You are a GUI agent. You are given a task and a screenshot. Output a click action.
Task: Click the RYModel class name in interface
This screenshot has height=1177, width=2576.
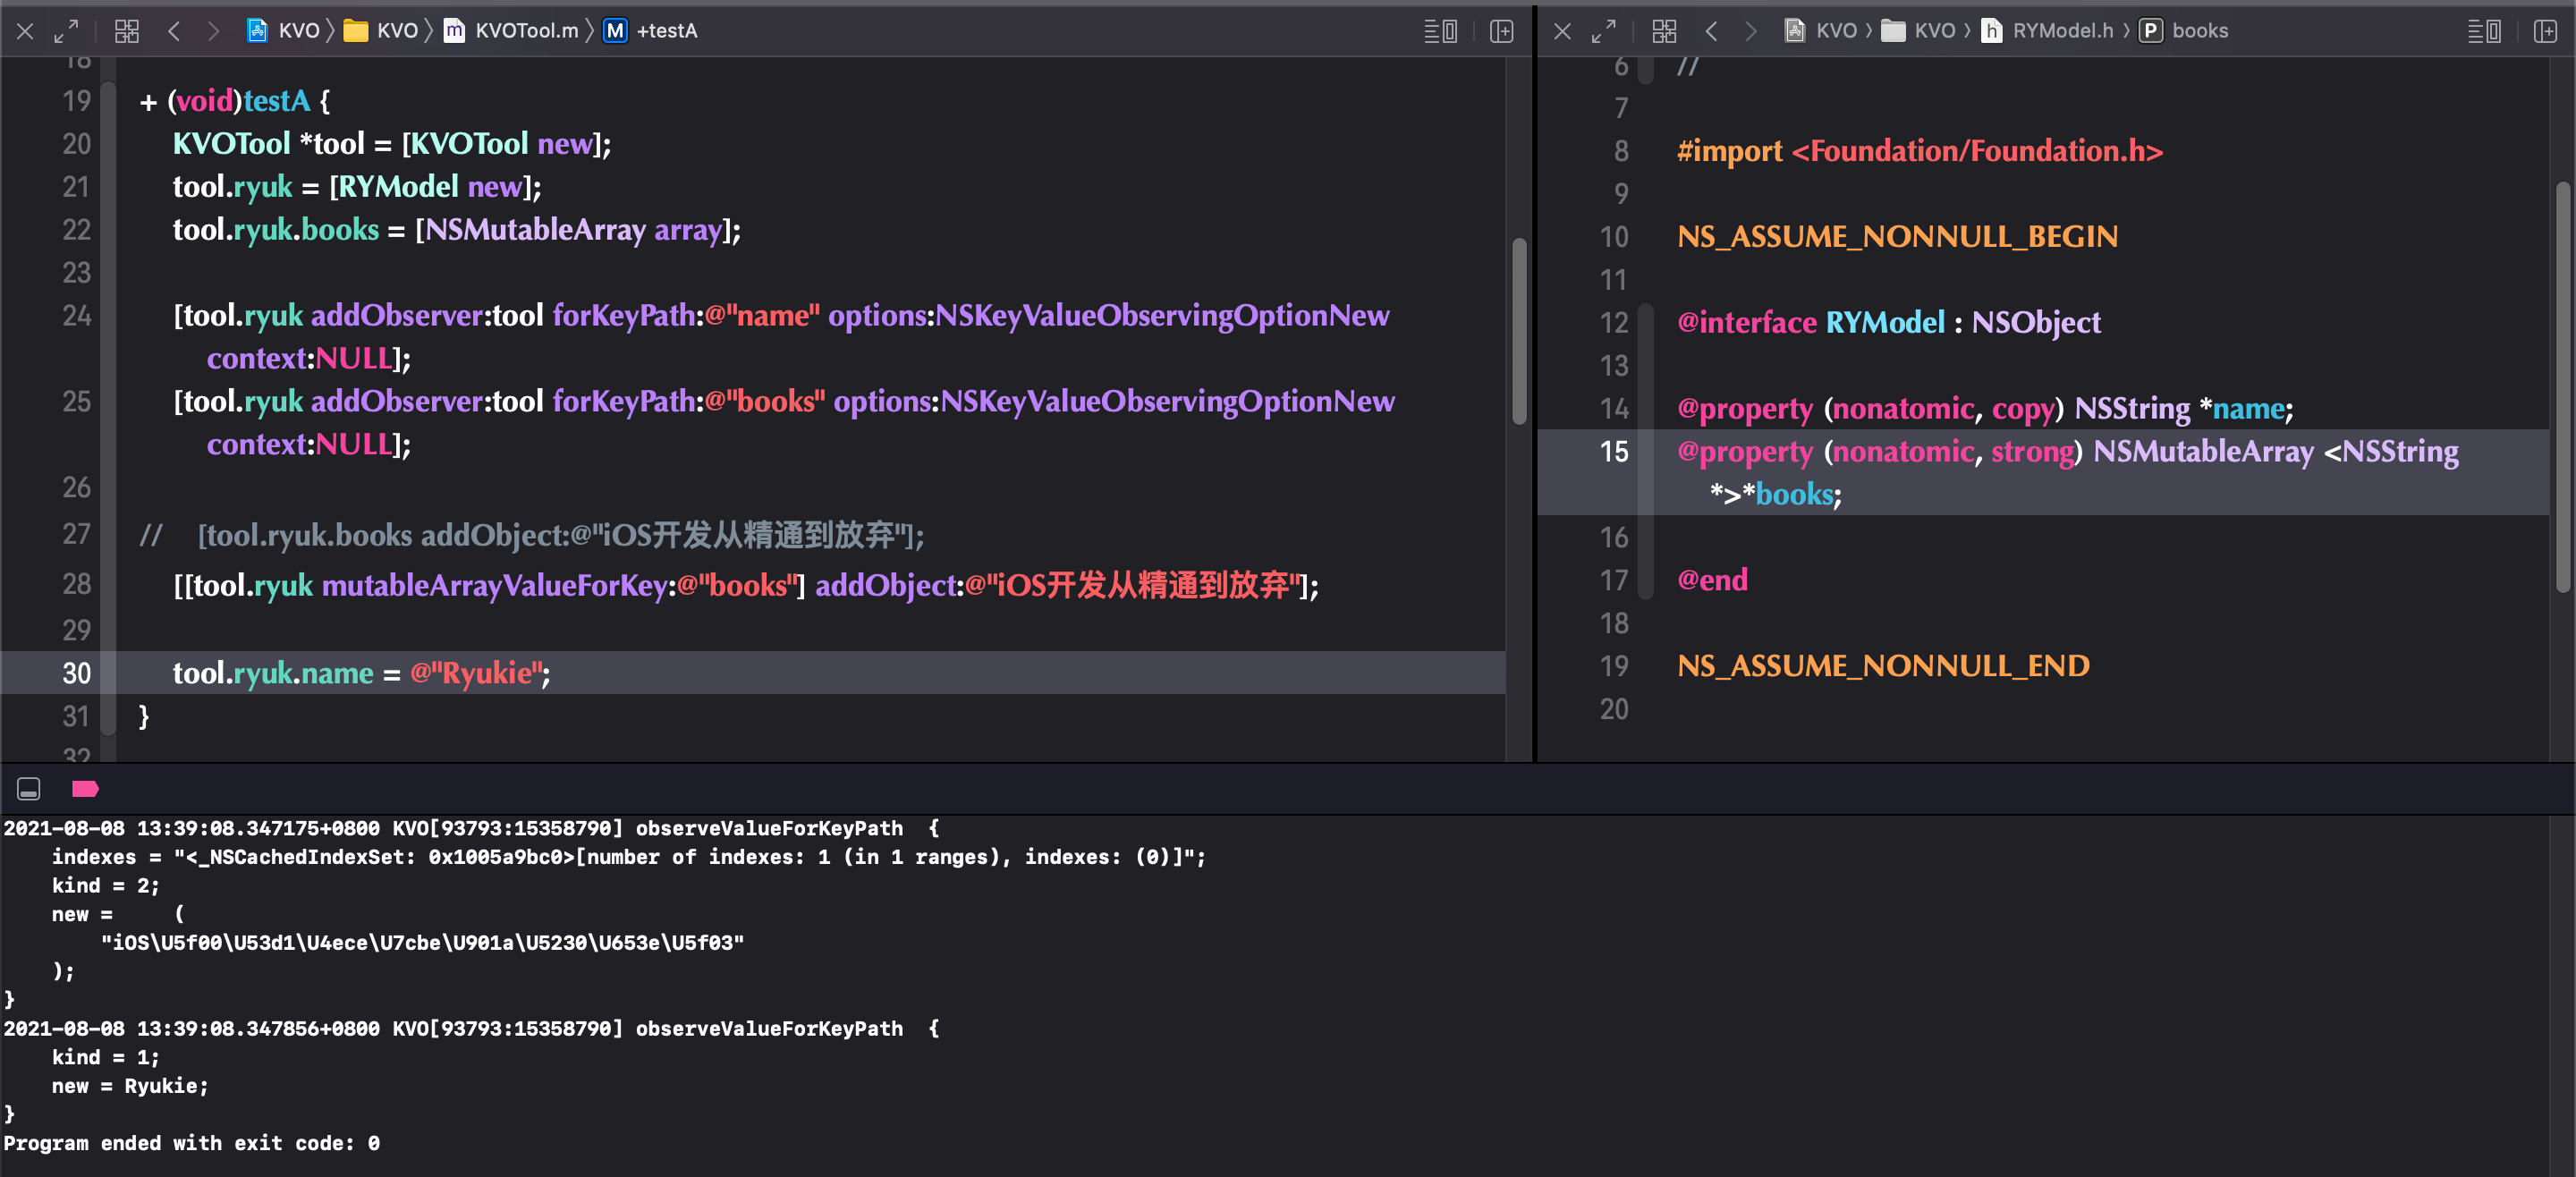(1885, 322)
